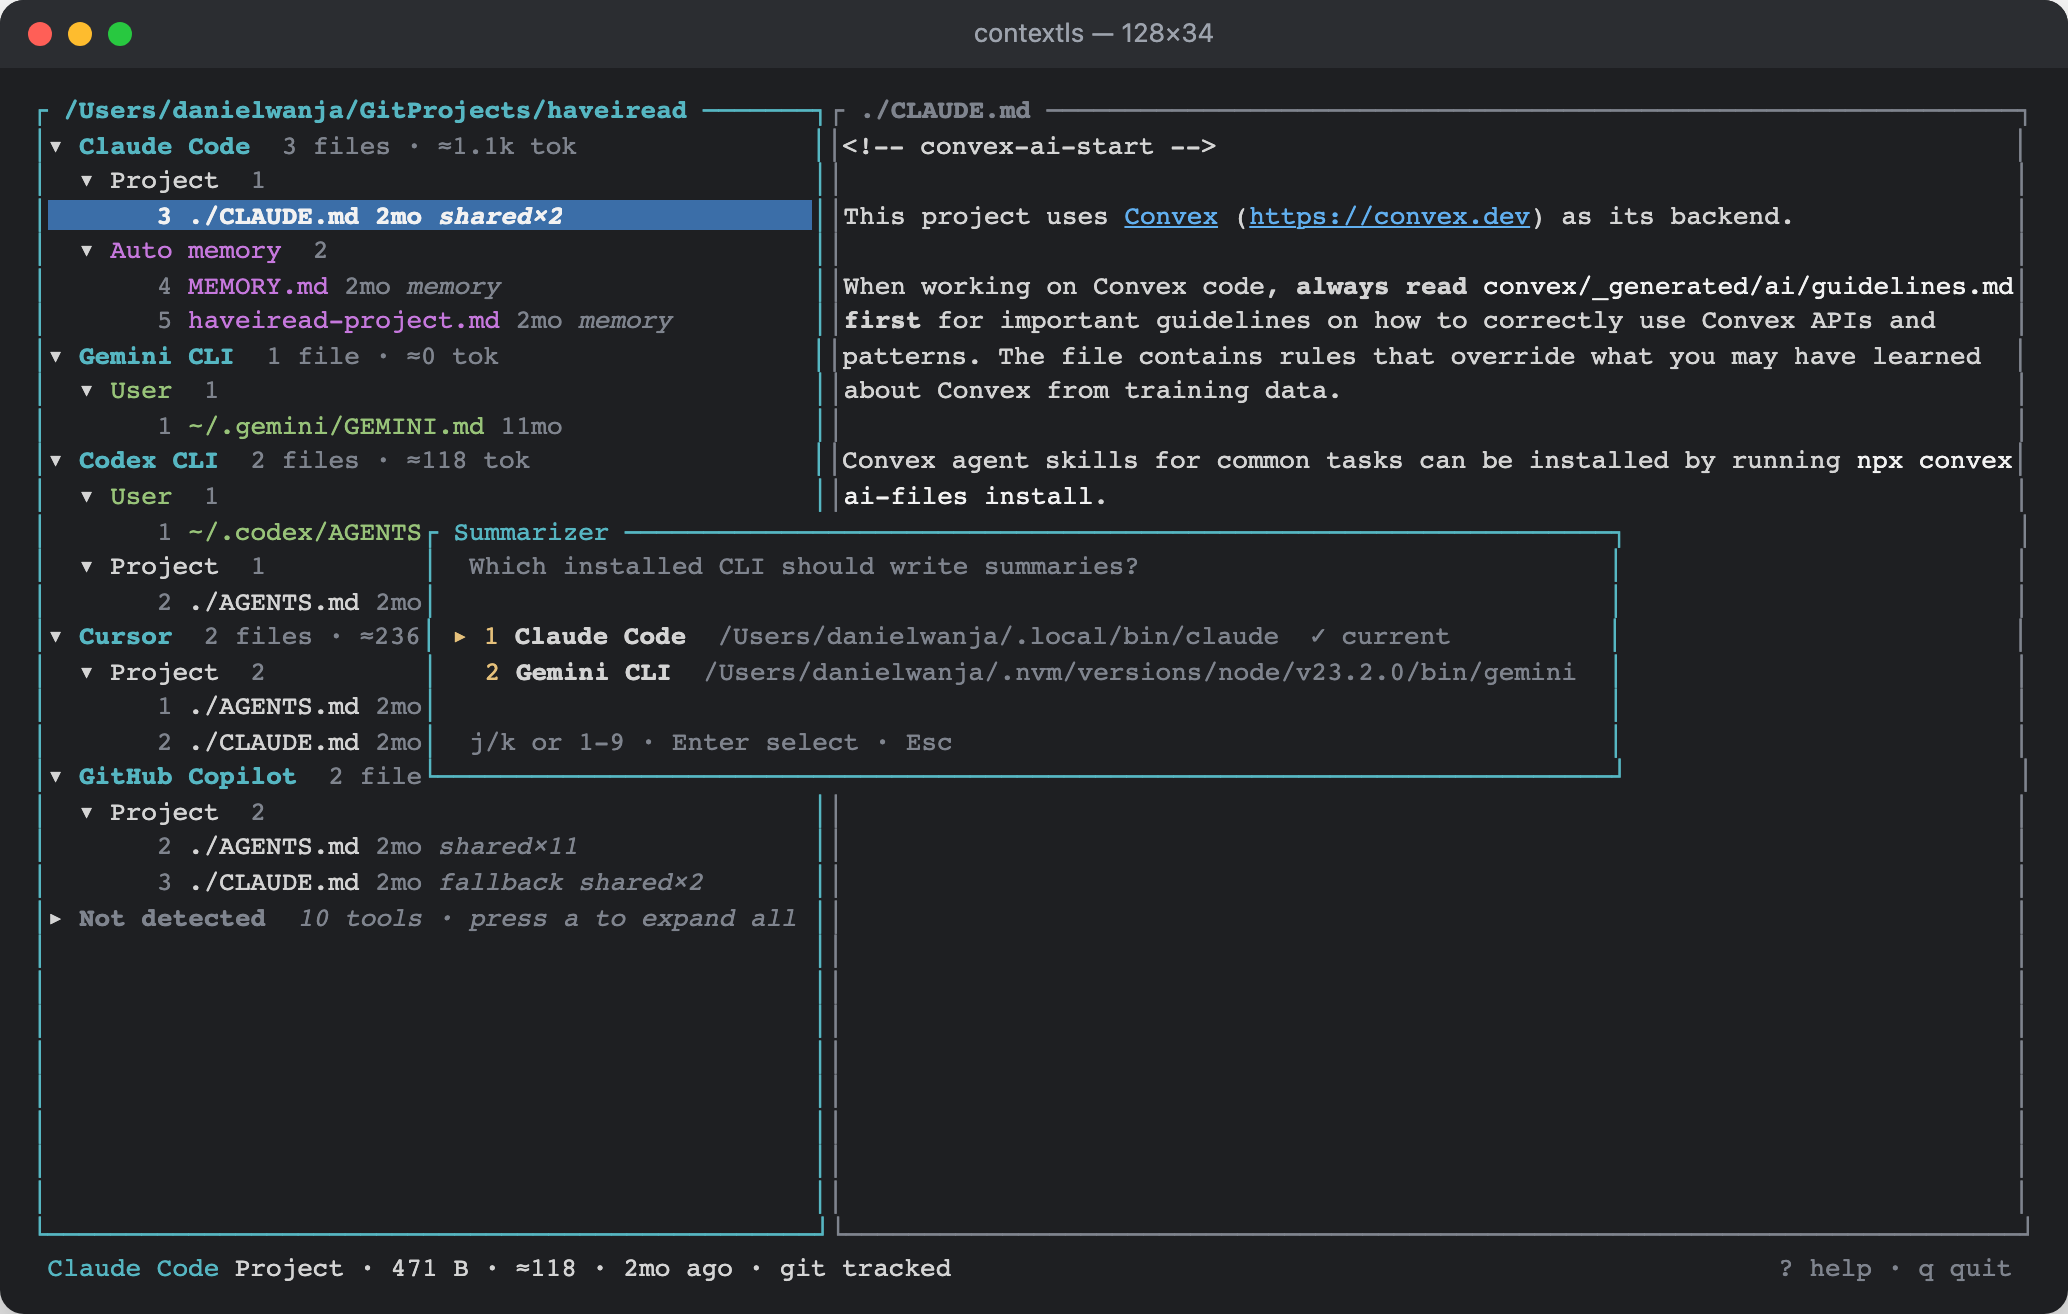Collapse the Auto memory subgroup
Image resolution: width=2068 pixels, height=1314 pixels.
(x=87, y=251)
